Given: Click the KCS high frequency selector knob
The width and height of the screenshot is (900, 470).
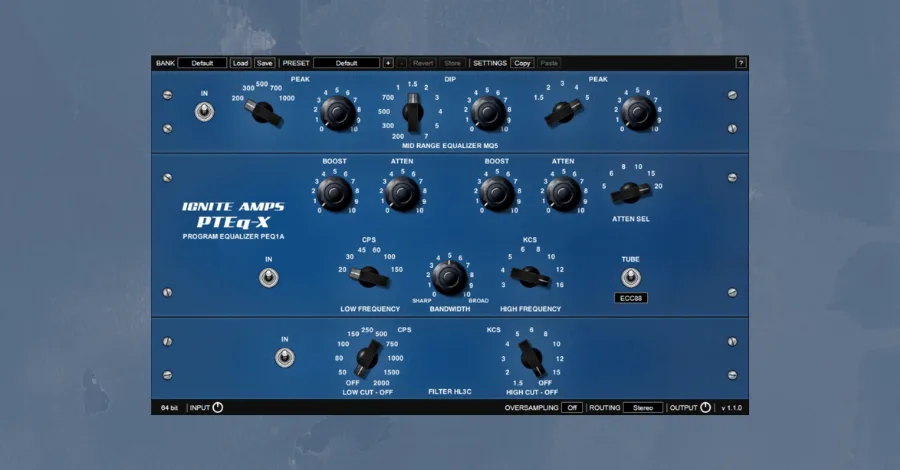Looking at the screenshot, I should click(x=530, y=277).
